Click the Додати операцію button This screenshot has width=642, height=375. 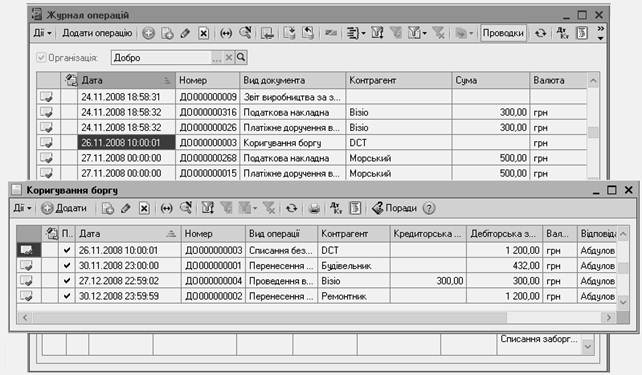point(97,33)
